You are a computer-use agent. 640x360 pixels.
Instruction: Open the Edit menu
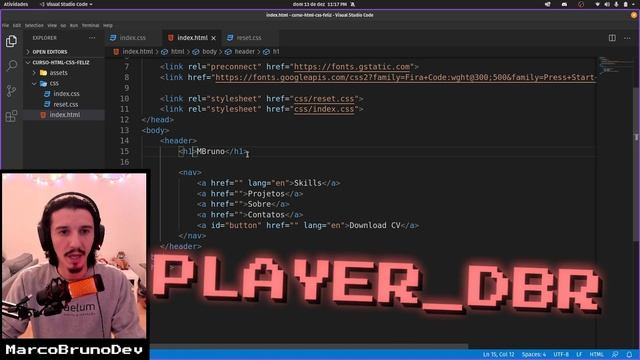[x=17, y=25]
